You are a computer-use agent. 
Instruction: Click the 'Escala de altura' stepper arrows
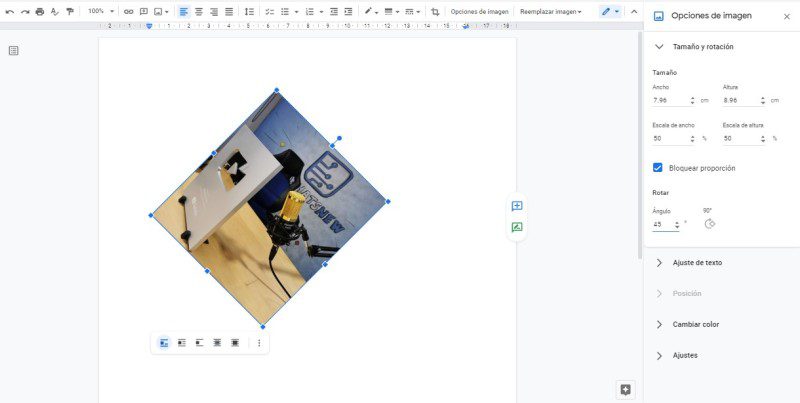coord(763,138)
